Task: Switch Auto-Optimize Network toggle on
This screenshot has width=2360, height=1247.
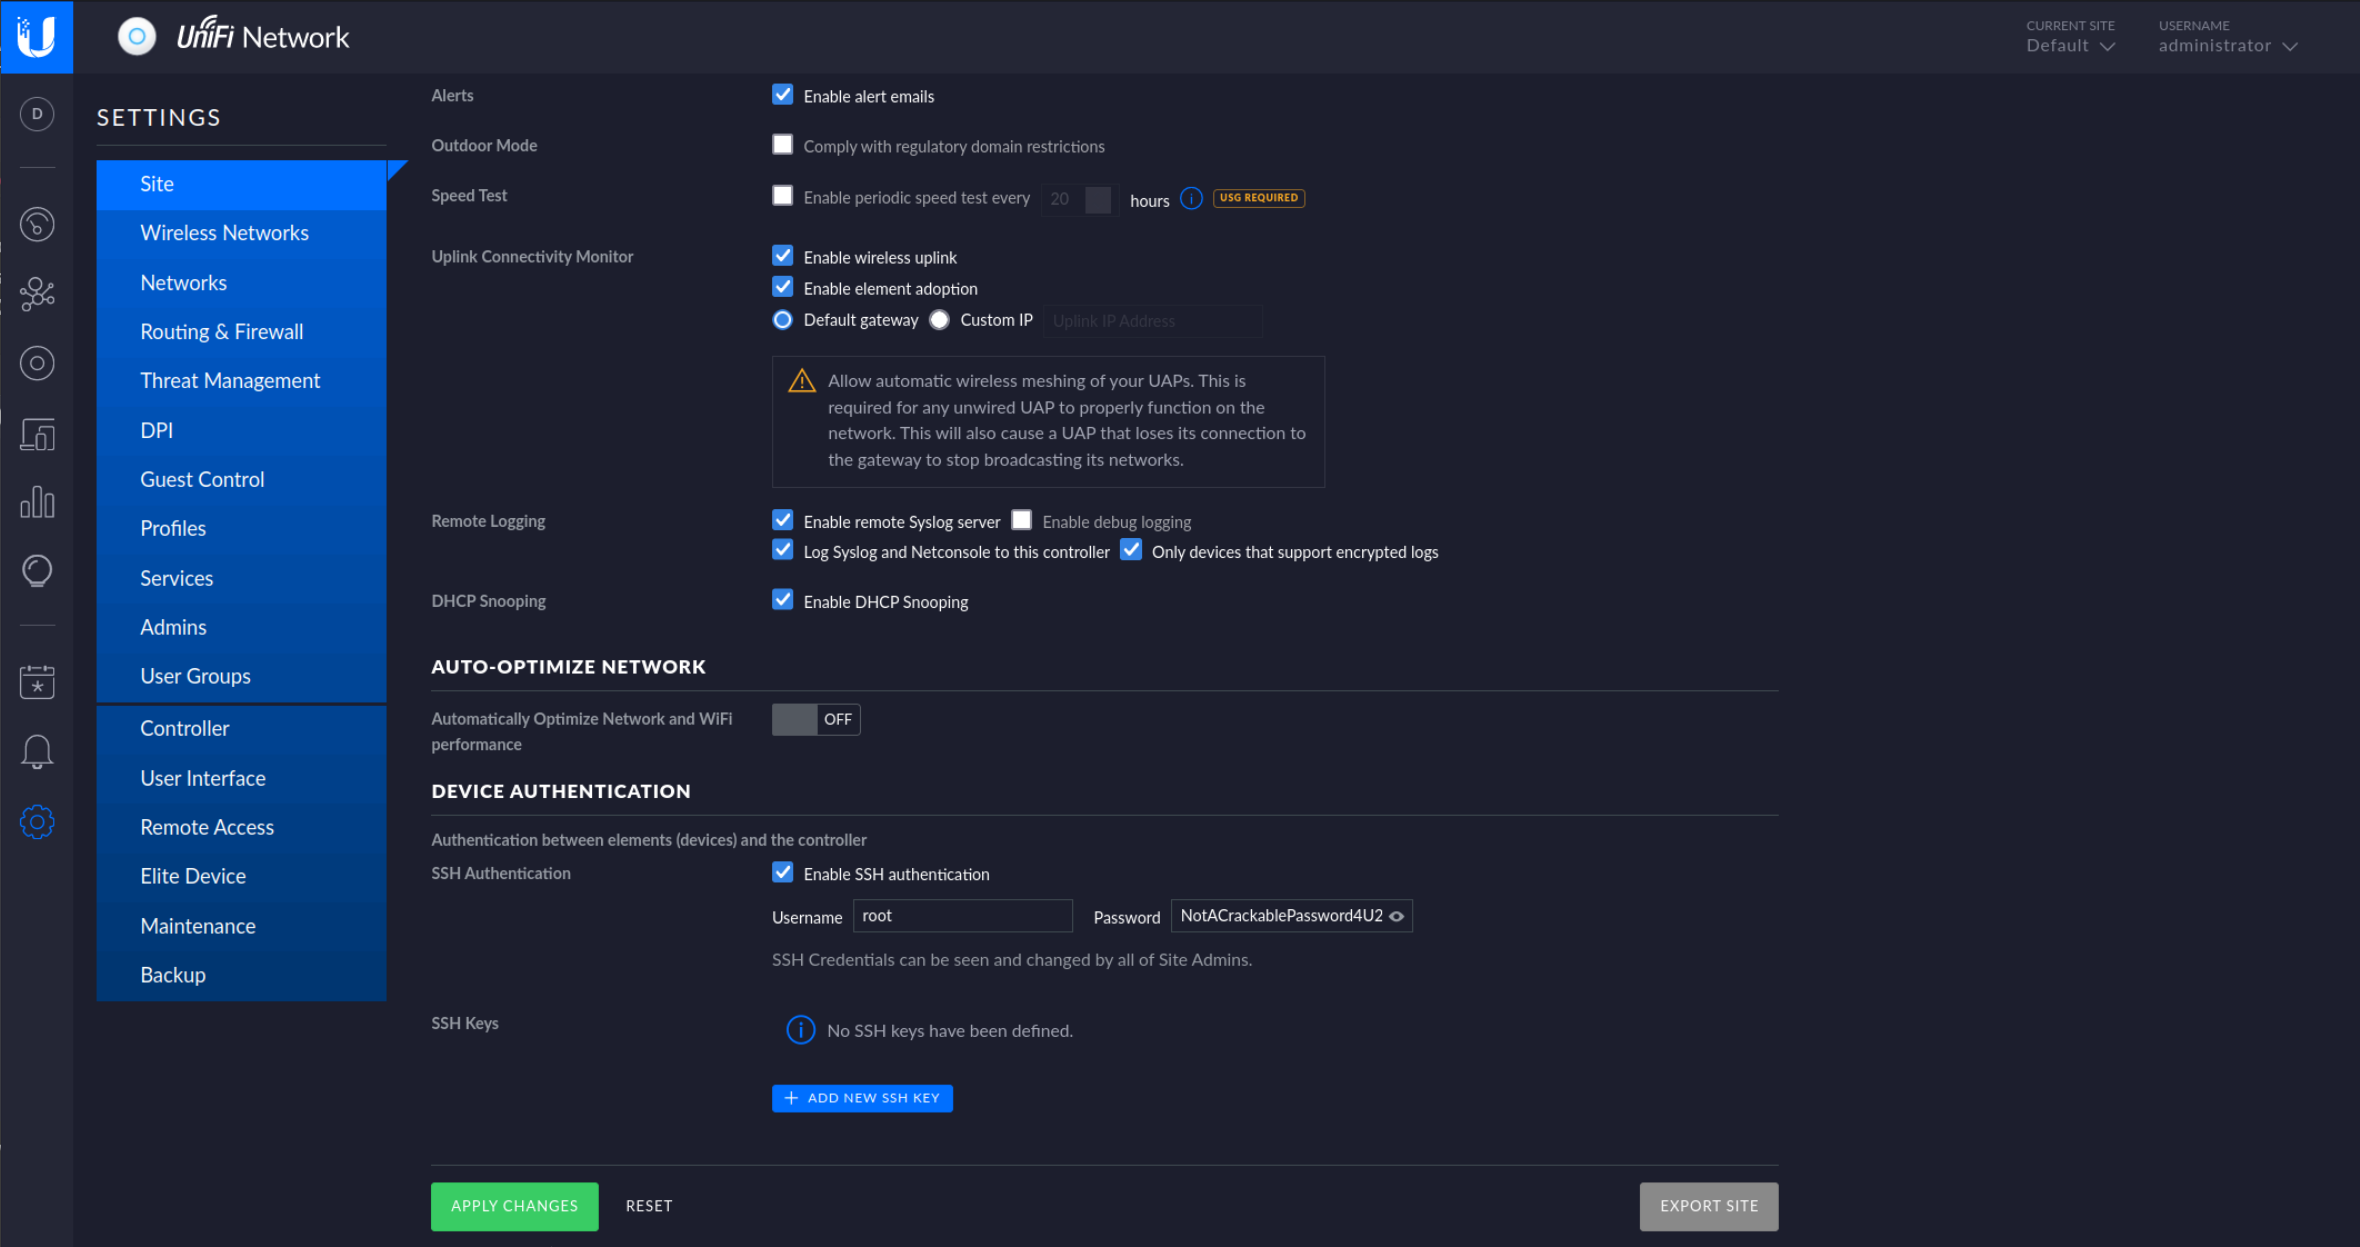Action: point(816,719)
